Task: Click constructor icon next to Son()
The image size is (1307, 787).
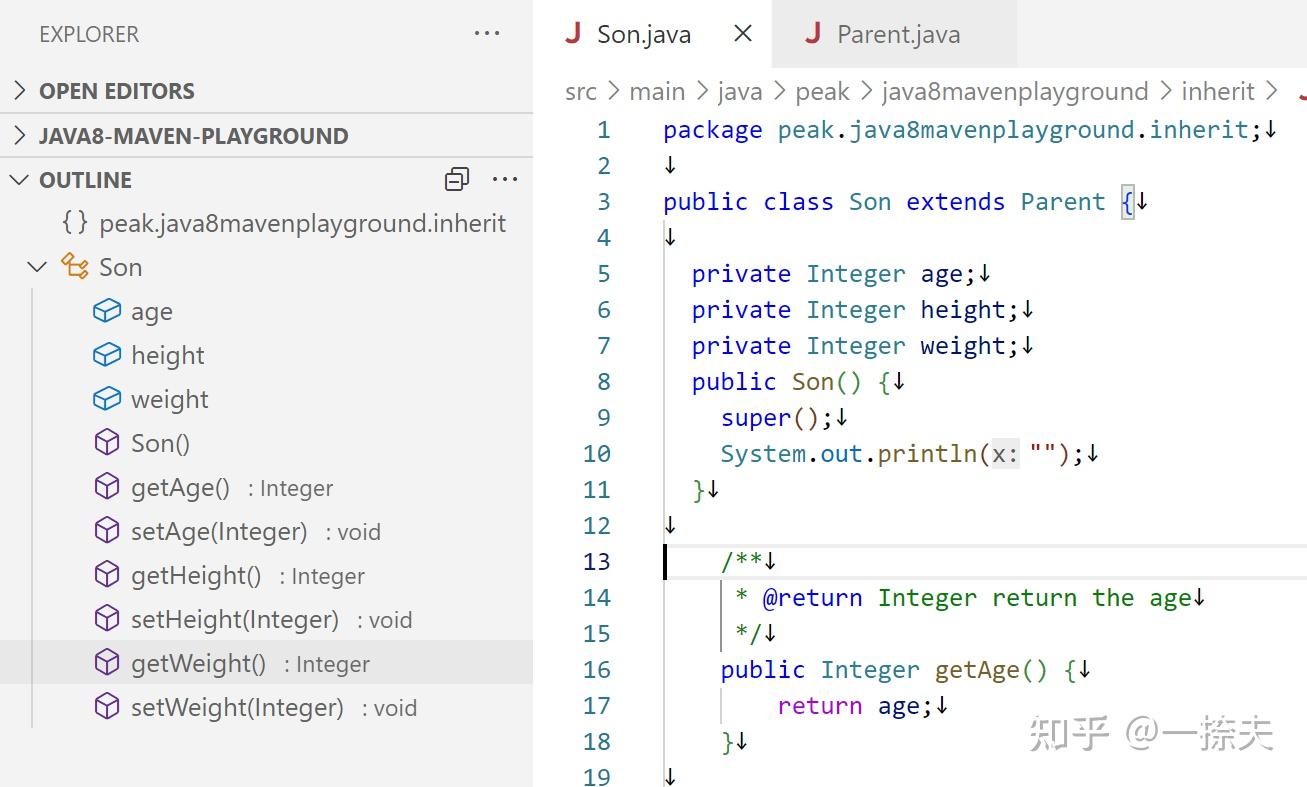Action: [x=106, y=443]
